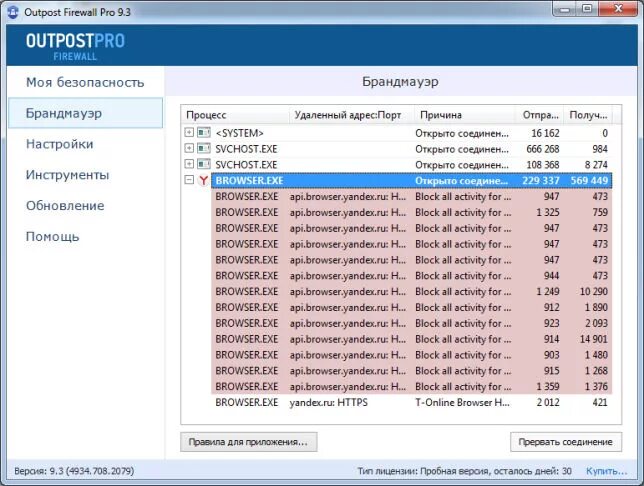Select the row with 1 268 received bytes

tap(412, 371)
